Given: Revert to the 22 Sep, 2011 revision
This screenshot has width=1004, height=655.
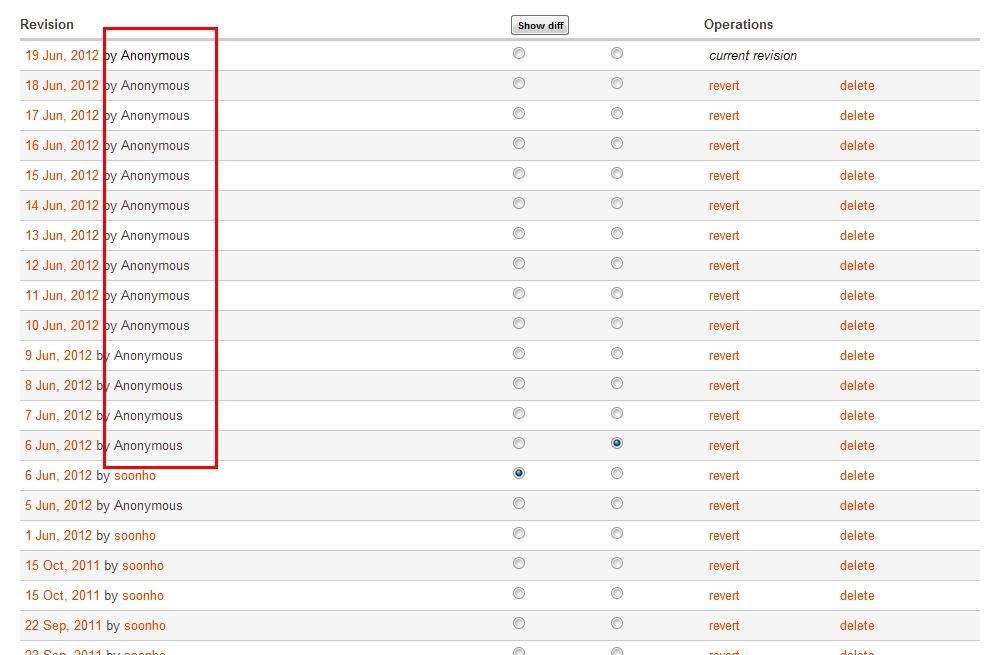Looking at the screenshot, I should click(724, 626).
